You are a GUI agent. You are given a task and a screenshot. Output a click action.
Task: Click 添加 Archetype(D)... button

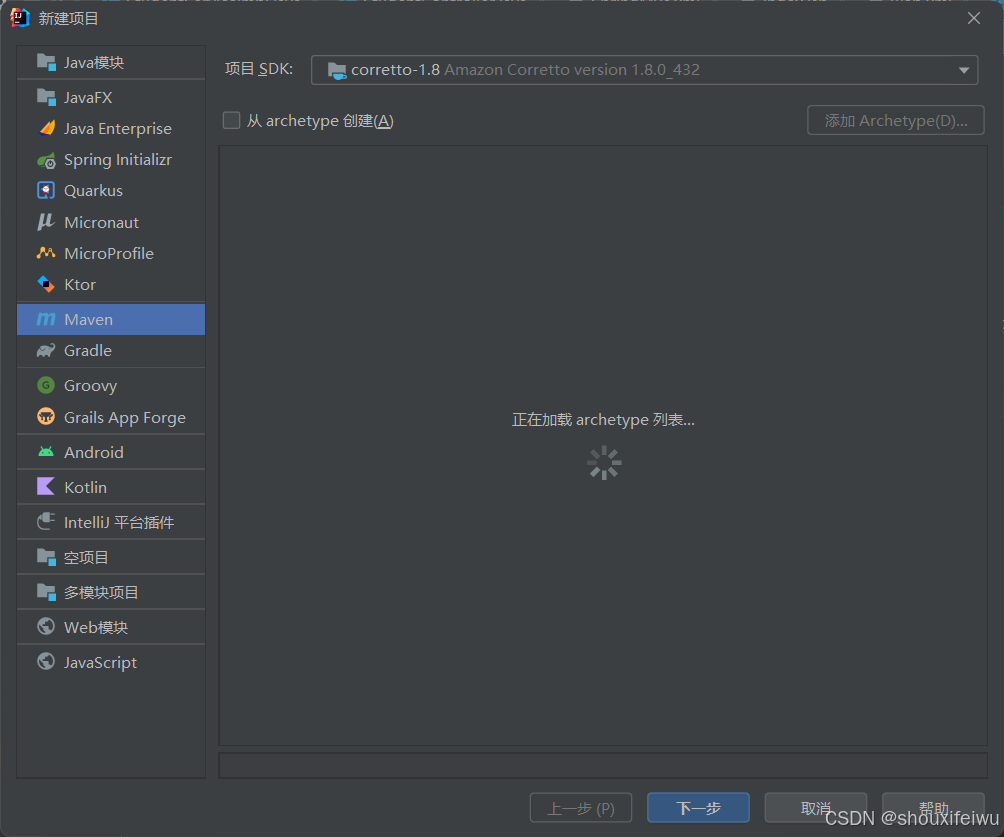[895, 120]
